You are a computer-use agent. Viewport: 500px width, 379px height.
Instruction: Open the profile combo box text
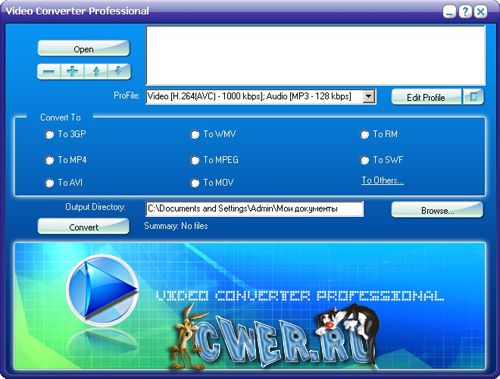point(254,97)
